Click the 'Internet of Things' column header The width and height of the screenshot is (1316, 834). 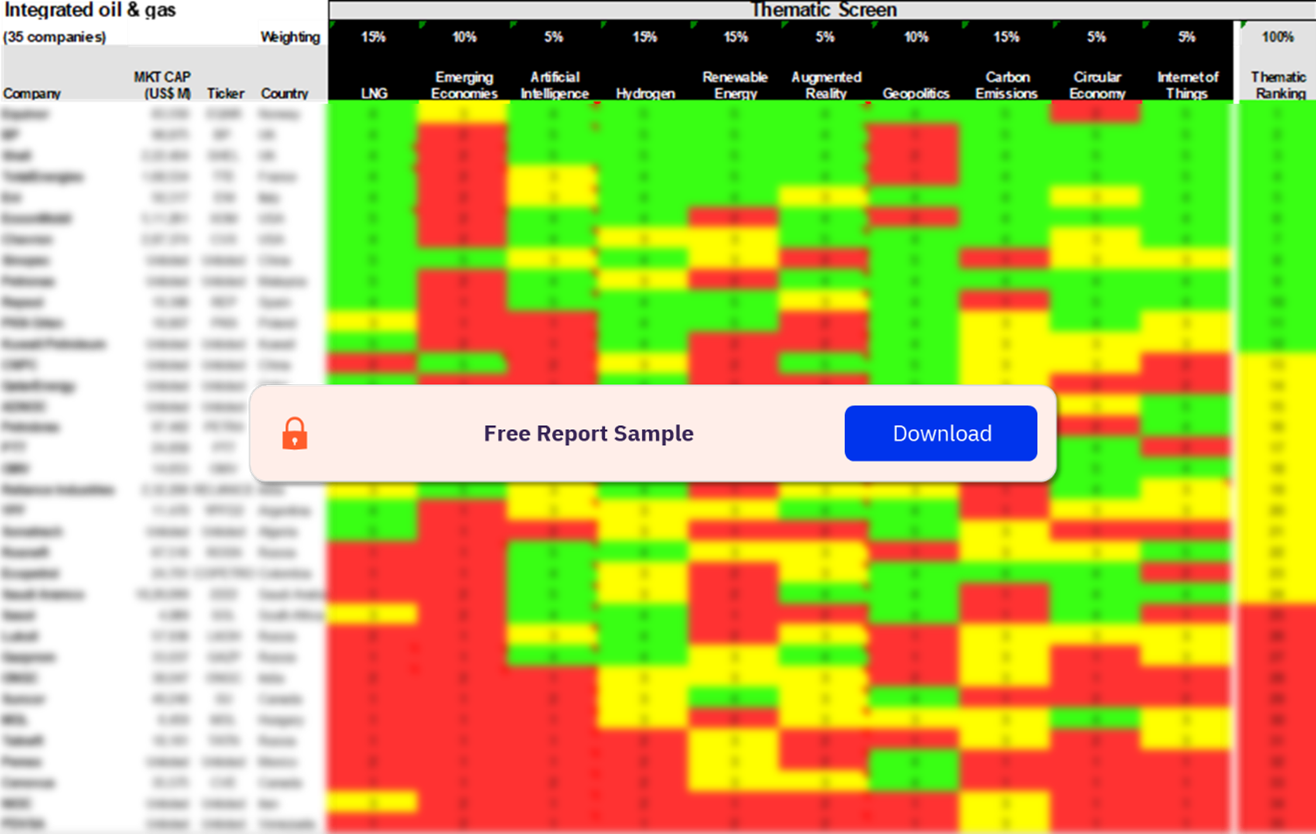pos(1188,85)
